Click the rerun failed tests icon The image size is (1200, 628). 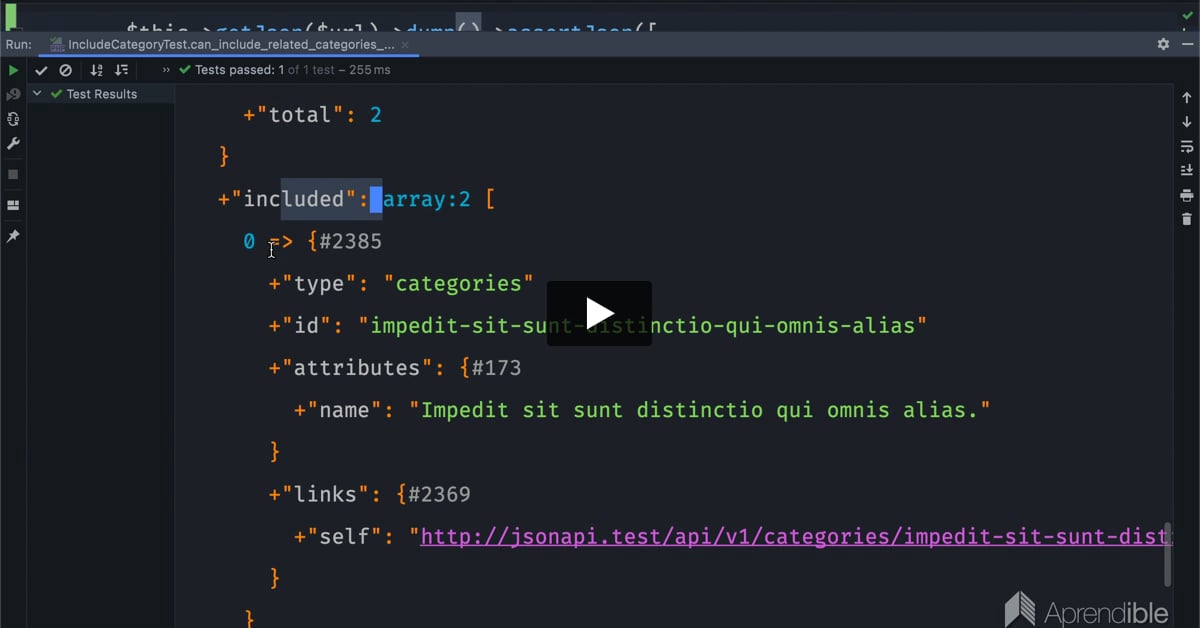click(x=13, y=94)
